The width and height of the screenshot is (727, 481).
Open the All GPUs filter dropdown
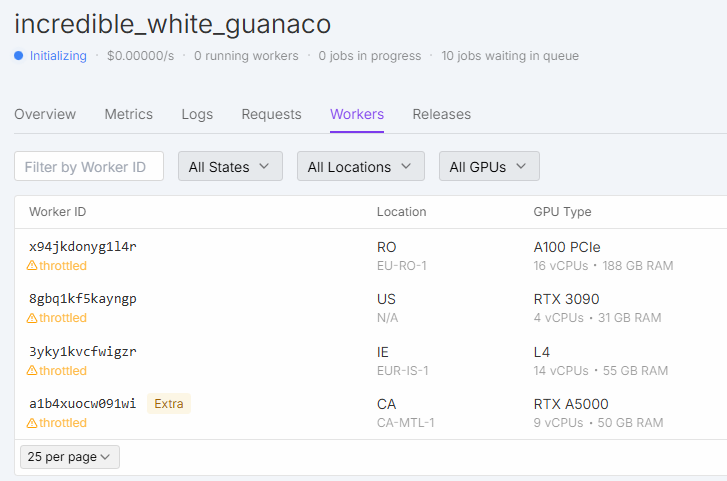pyautogui.click(x=489, y=167)
